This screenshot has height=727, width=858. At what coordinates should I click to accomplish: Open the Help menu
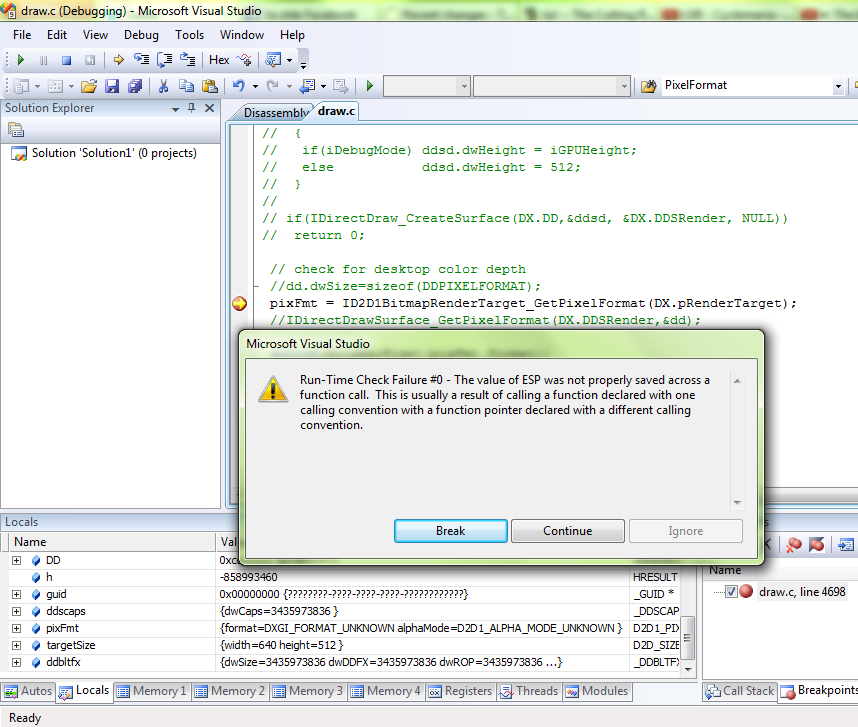pos(292,35)
